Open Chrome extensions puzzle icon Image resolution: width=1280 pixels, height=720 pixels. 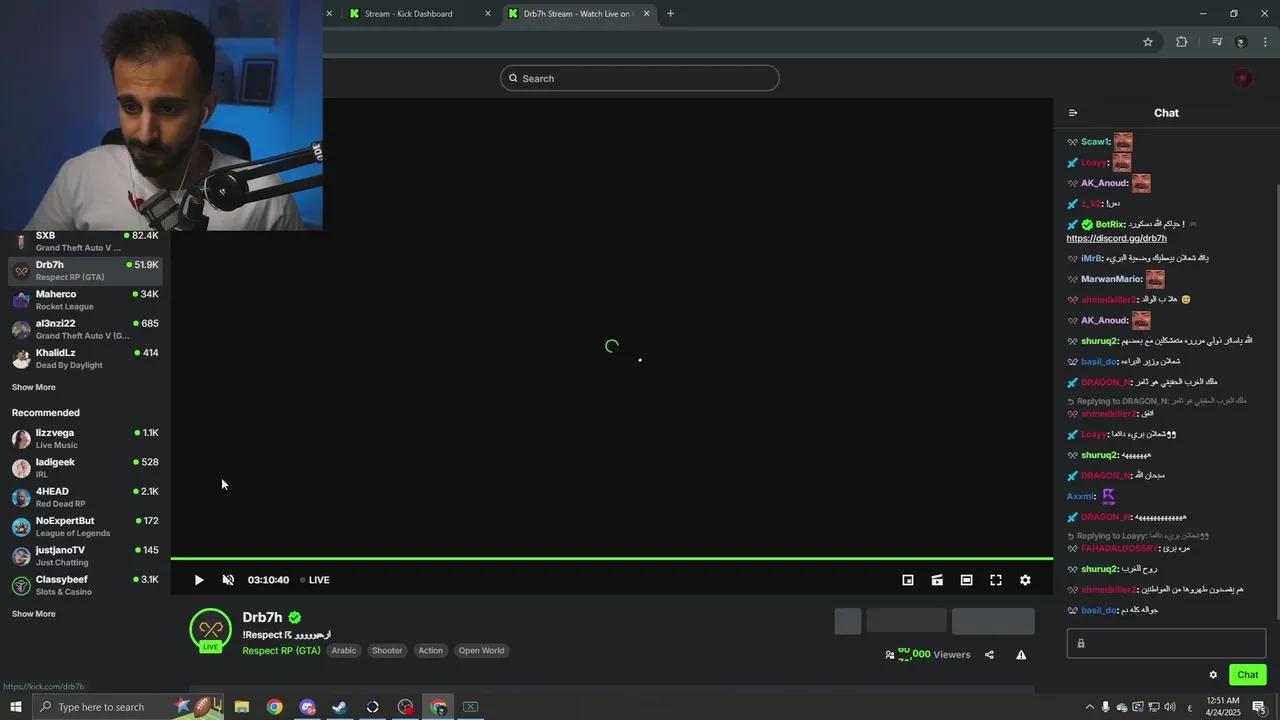tap(1182, 42)
